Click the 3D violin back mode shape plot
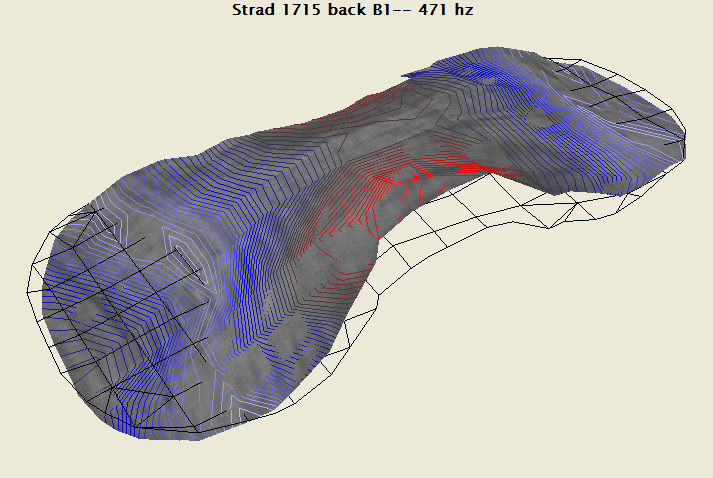713x478 pixels. (356, 243)
